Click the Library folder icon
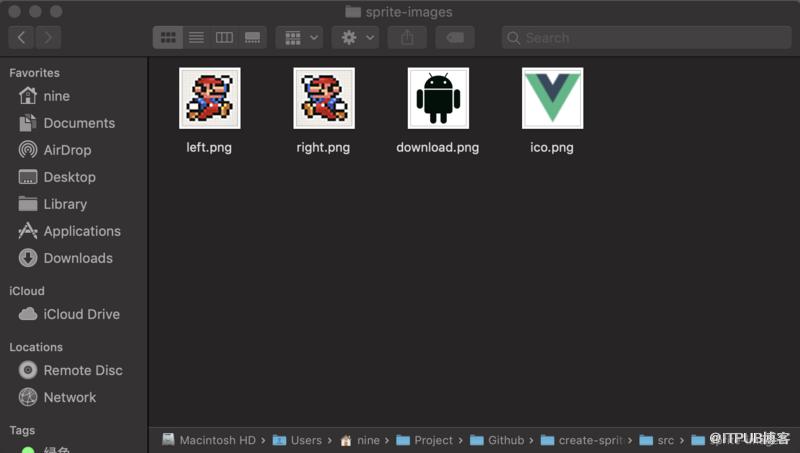 tap(28, 204)
